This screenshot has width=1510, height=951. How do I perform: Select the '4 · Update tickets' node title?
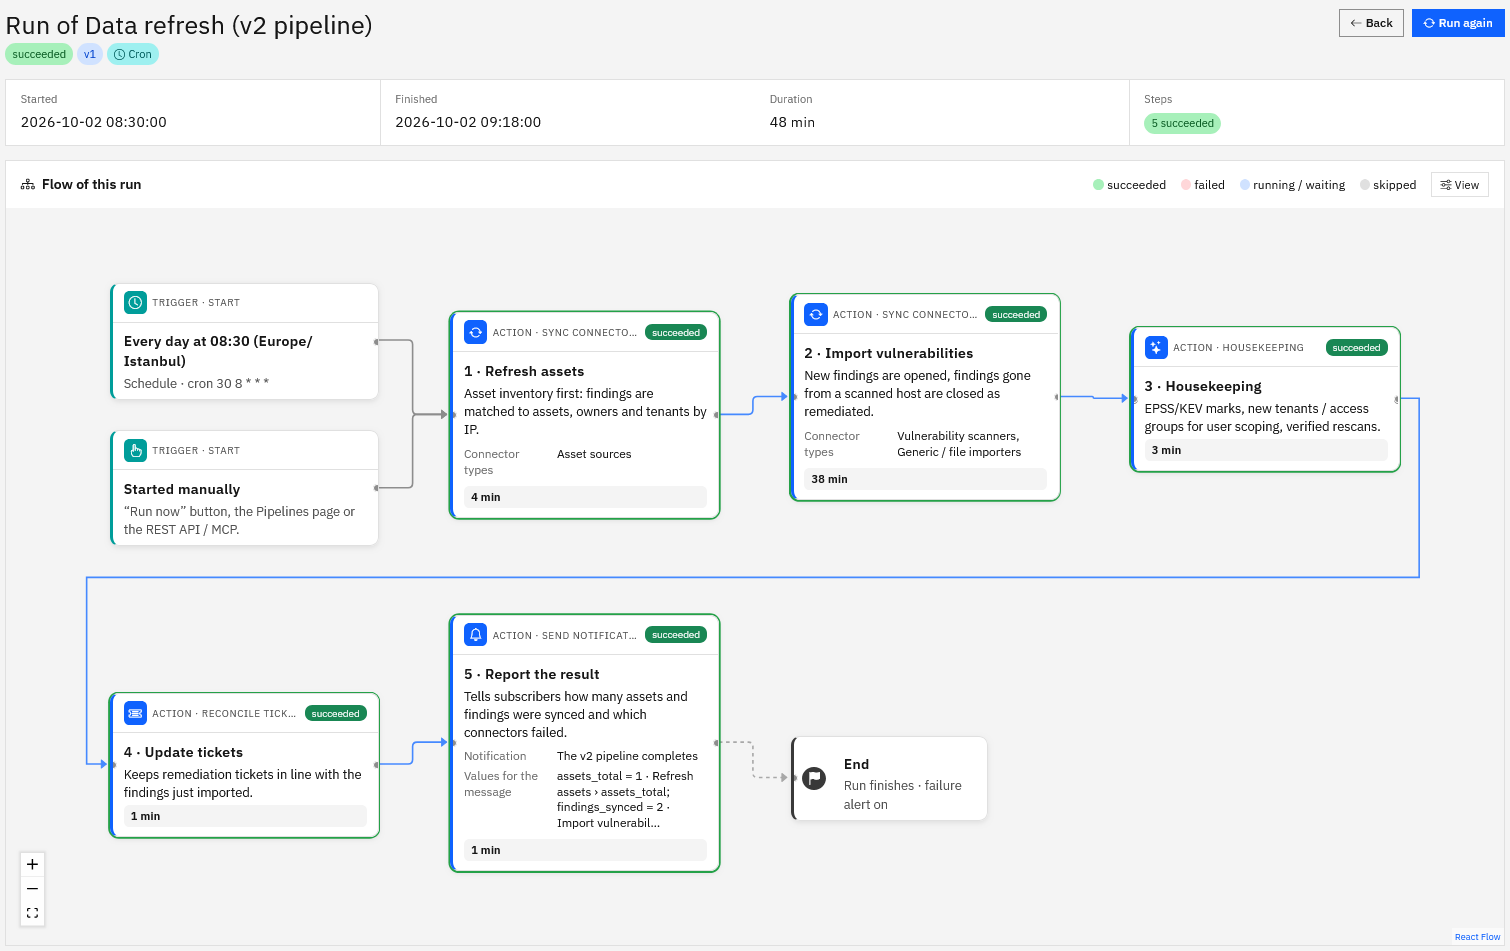183,752
